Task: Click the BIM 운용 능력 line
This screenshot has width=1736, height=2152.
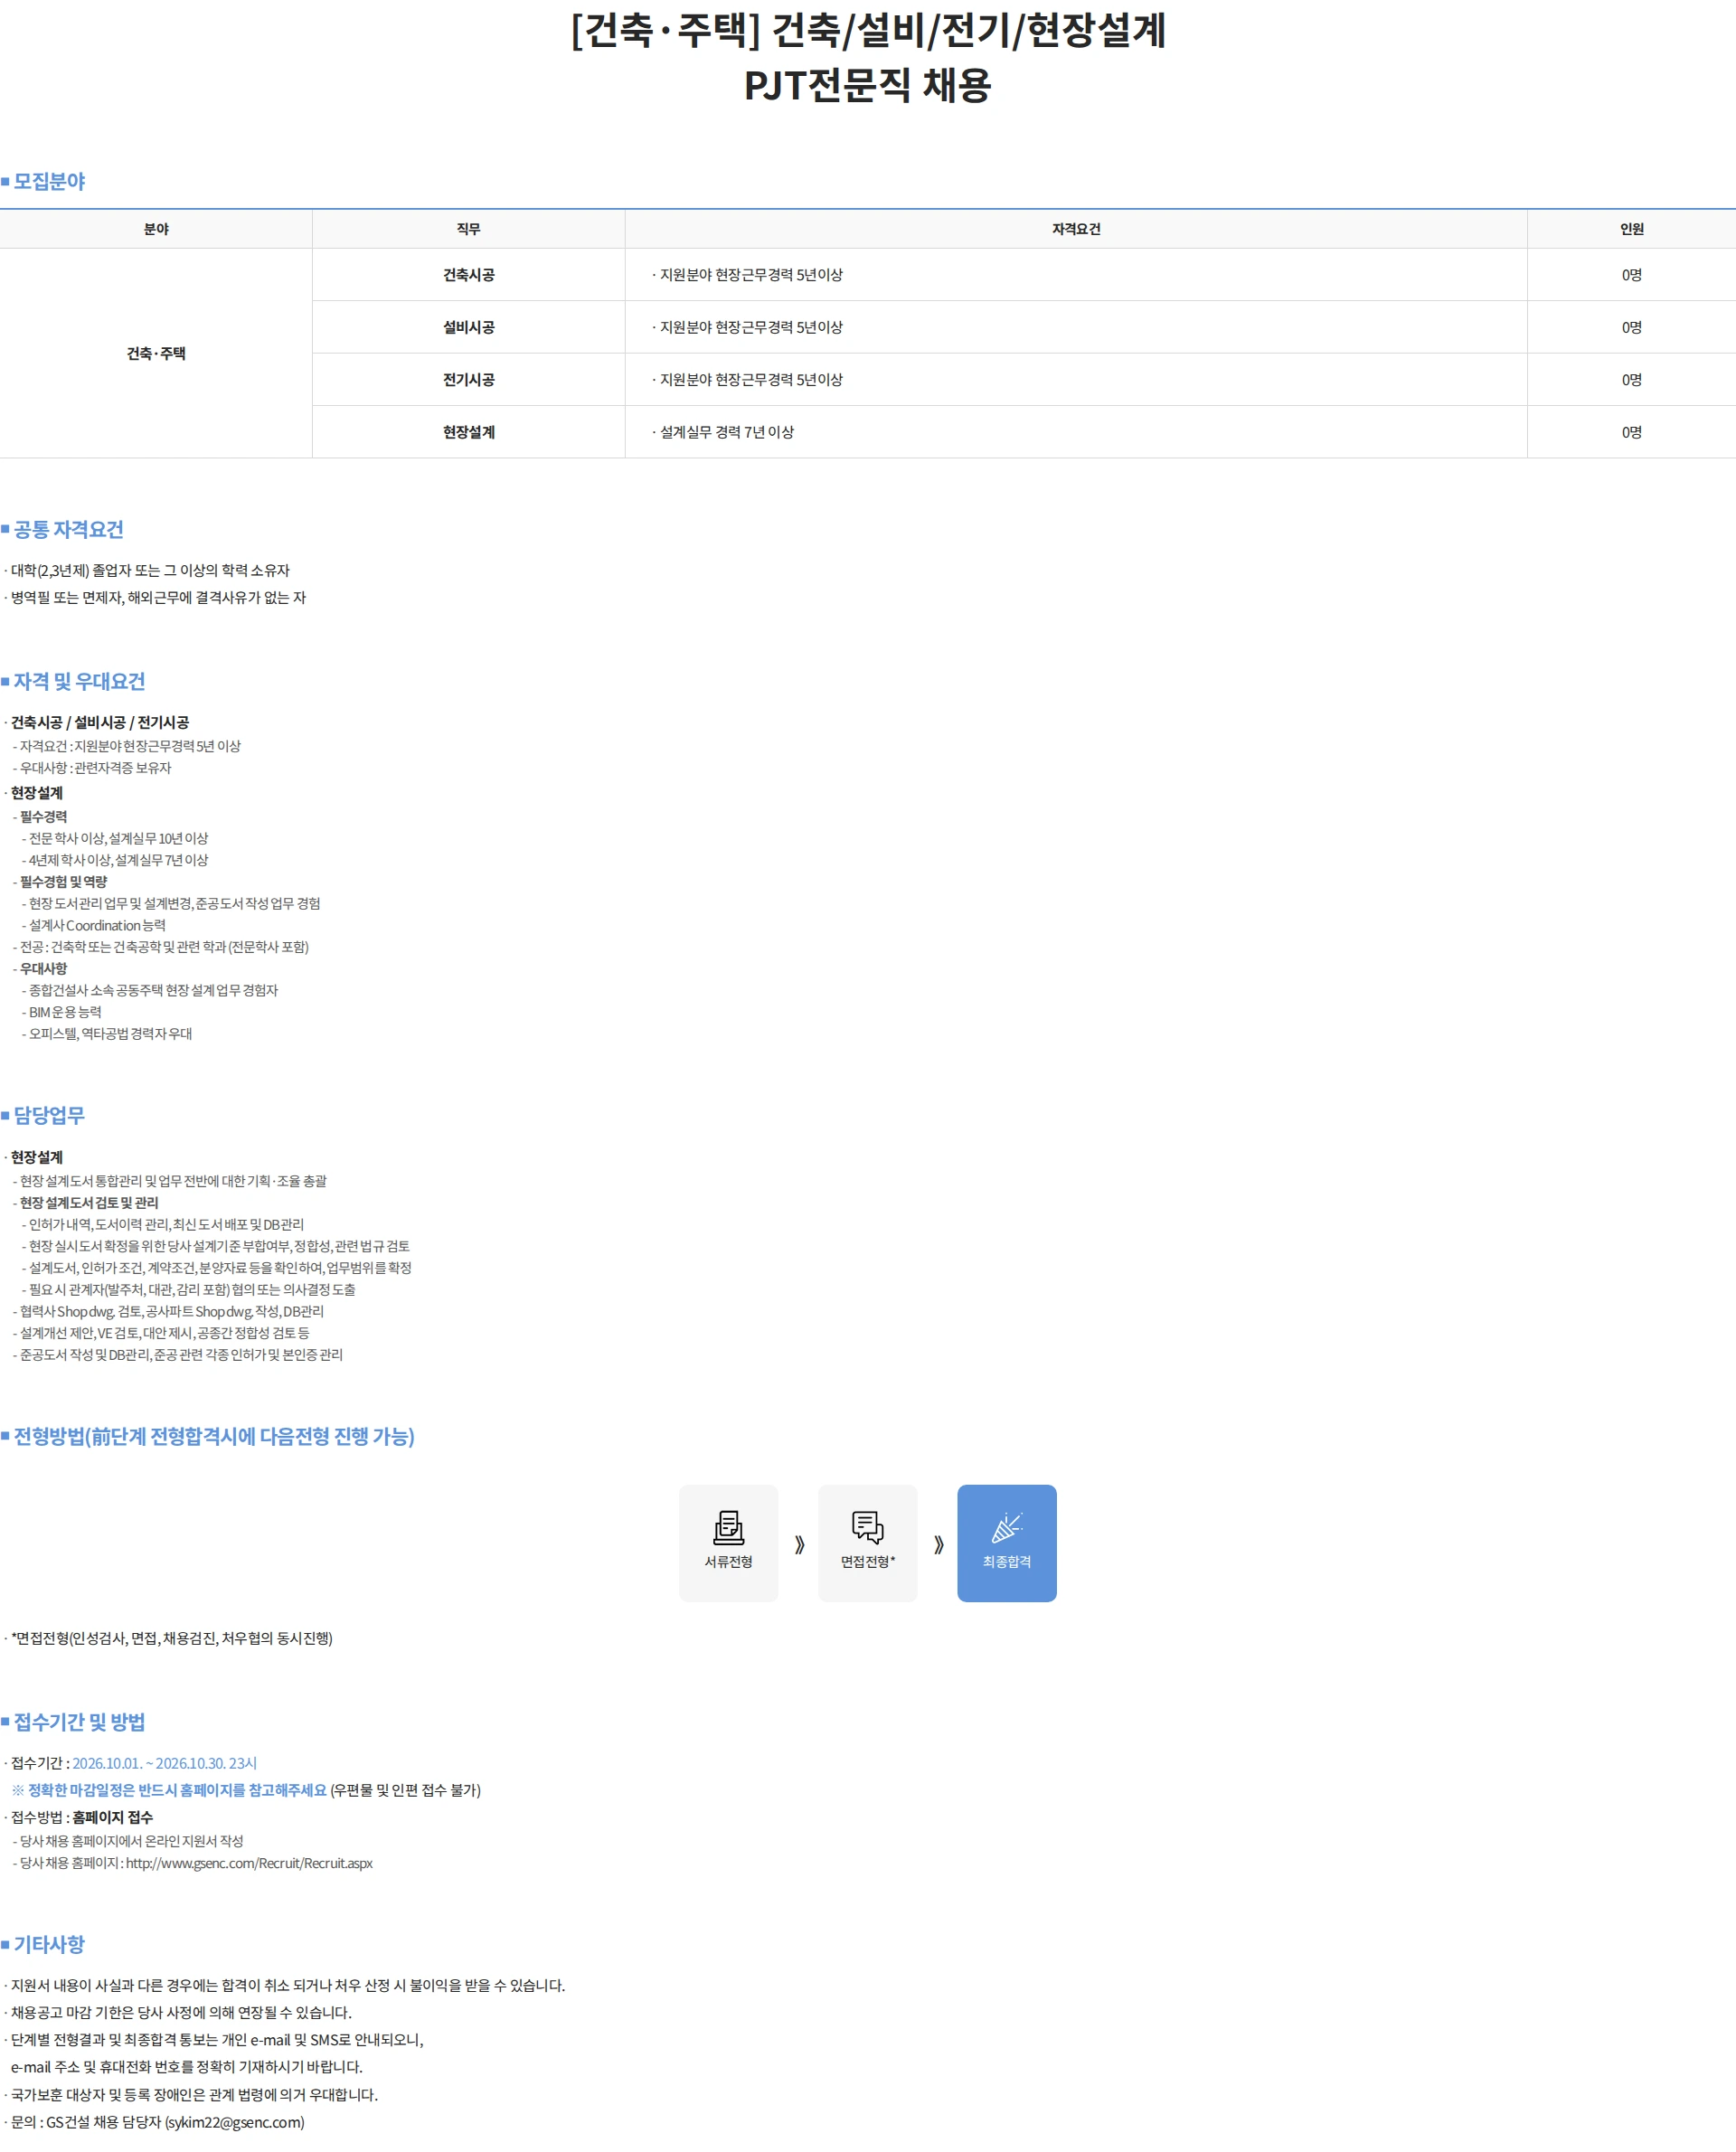Action: [x=65, y=1012]
